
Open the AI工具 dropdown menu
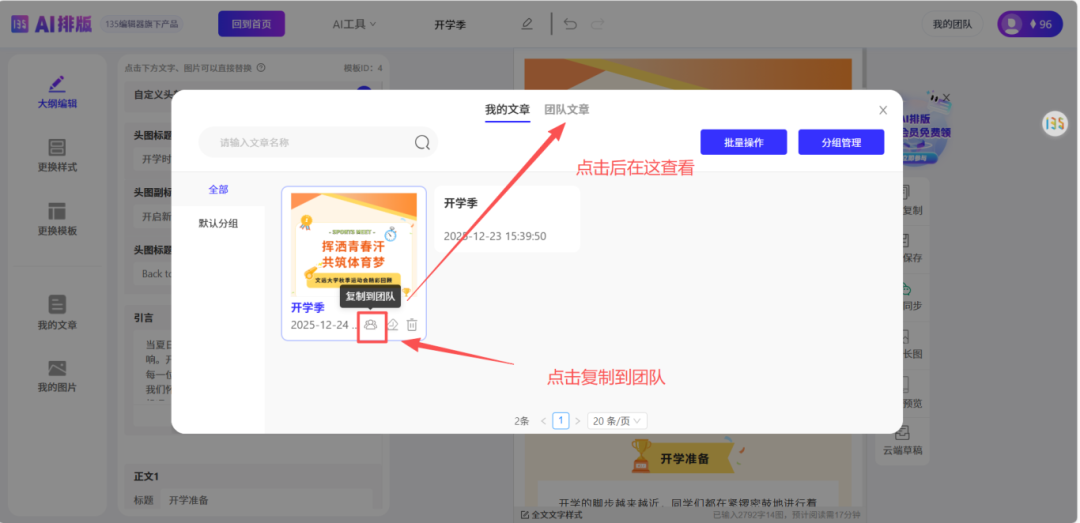tap(354, 24)
